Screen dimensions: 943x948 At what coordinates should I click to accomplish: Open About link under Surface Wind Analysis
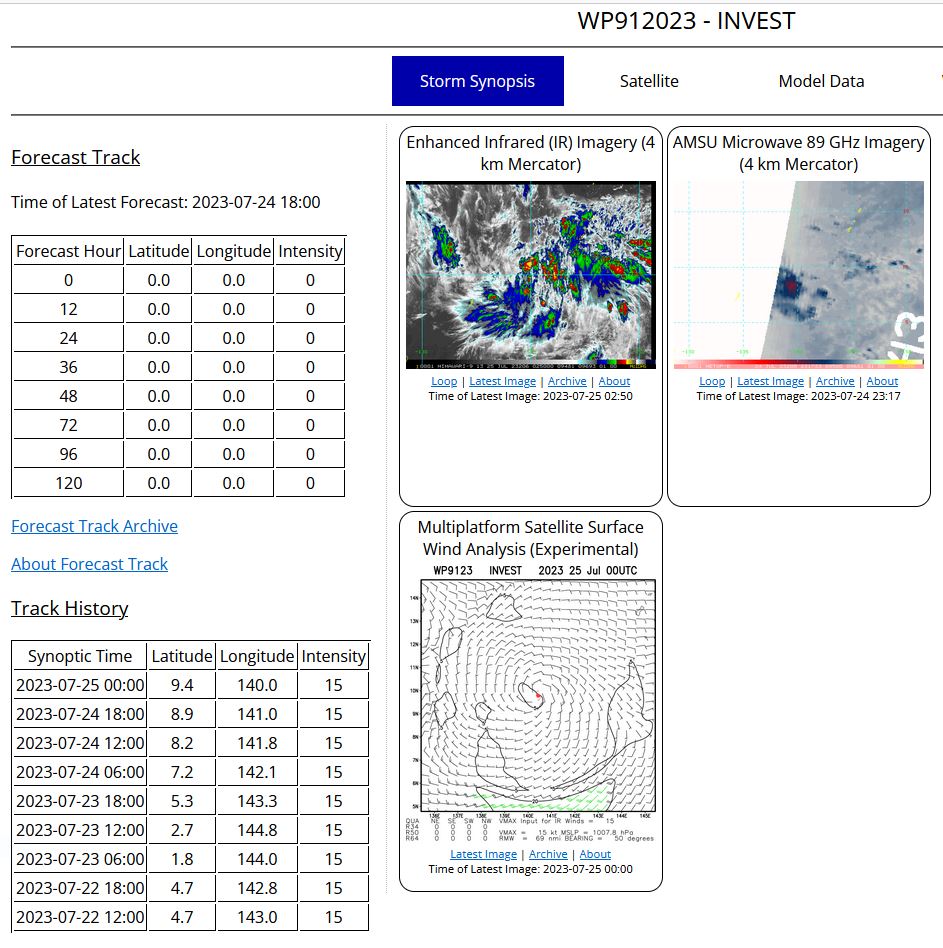point(595,854)
